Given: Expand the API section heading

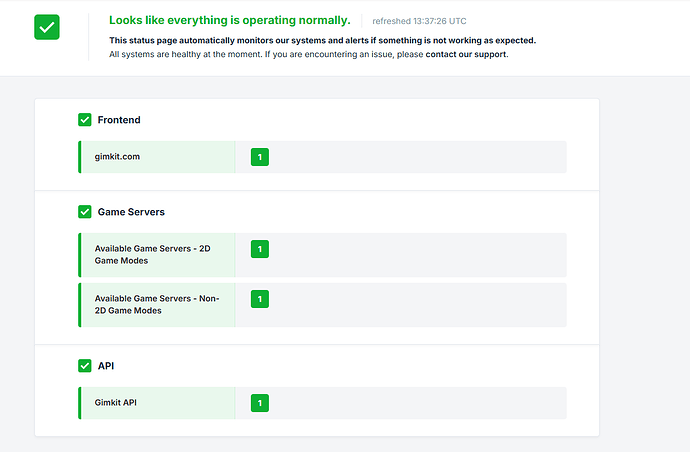Looking at the screenshot, I should (106, 366).
